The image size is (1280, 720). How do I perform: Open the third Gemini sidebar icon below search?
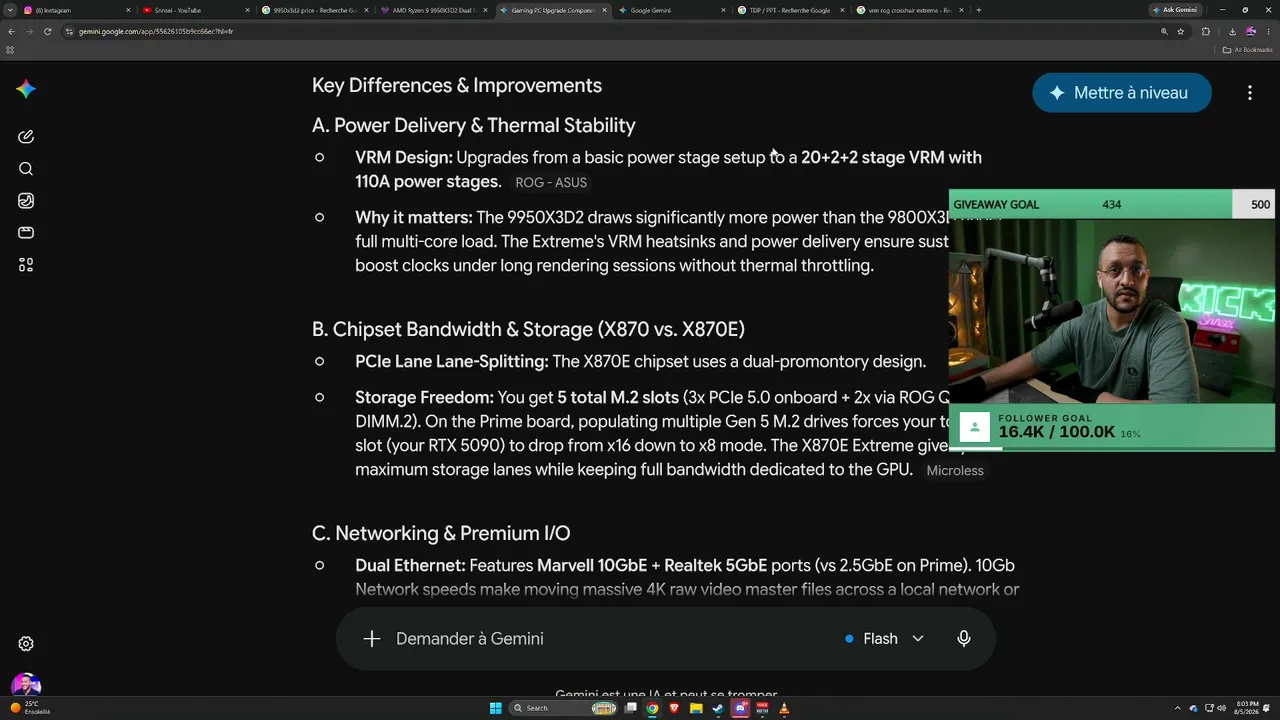pos(26,201)
